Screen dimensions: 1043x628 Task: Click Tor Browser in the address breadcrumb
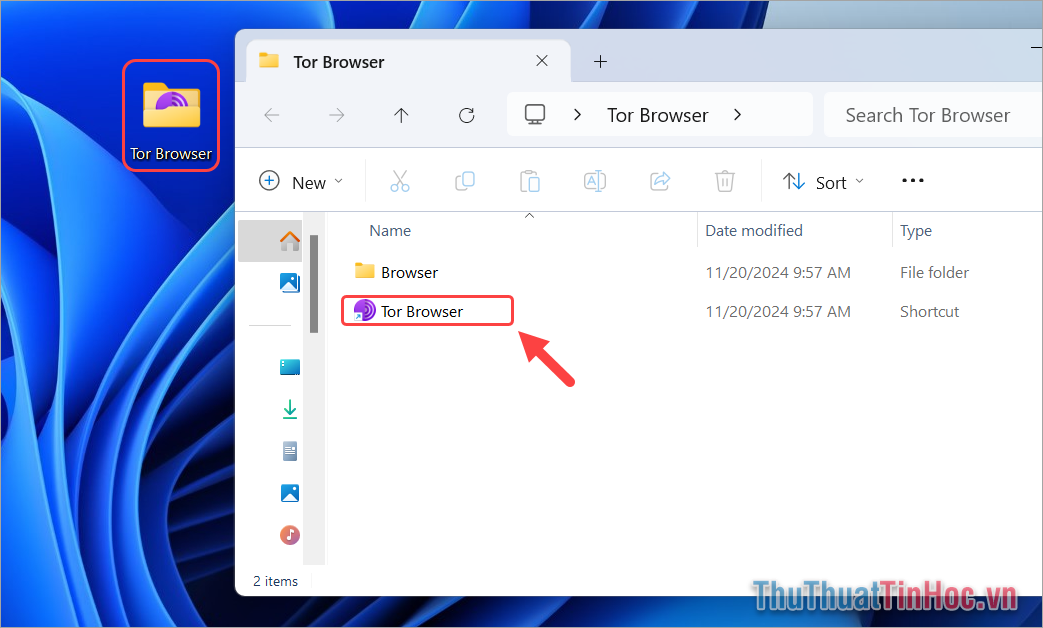[657, 115]
